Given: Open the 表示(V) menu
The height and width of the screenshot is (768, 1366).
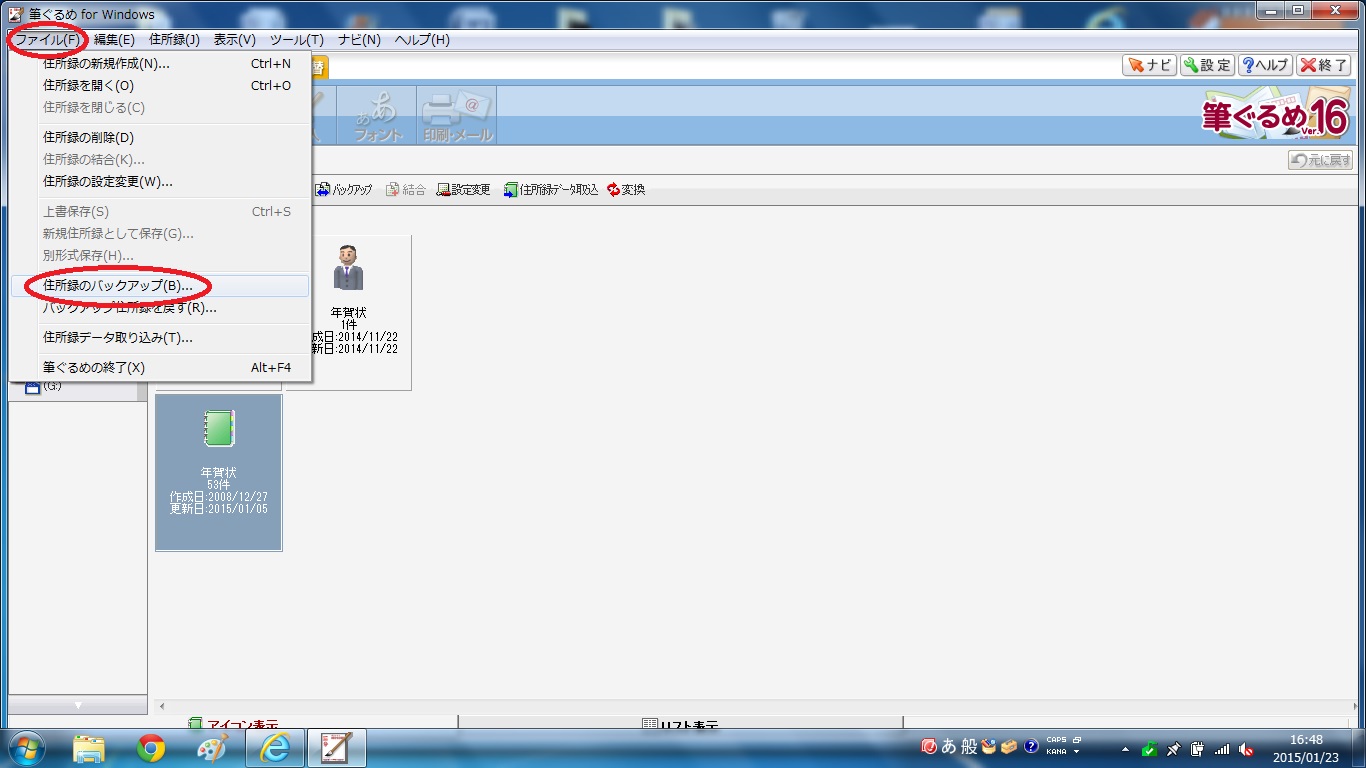Looking at the screenshot, I should coord(235,40).
